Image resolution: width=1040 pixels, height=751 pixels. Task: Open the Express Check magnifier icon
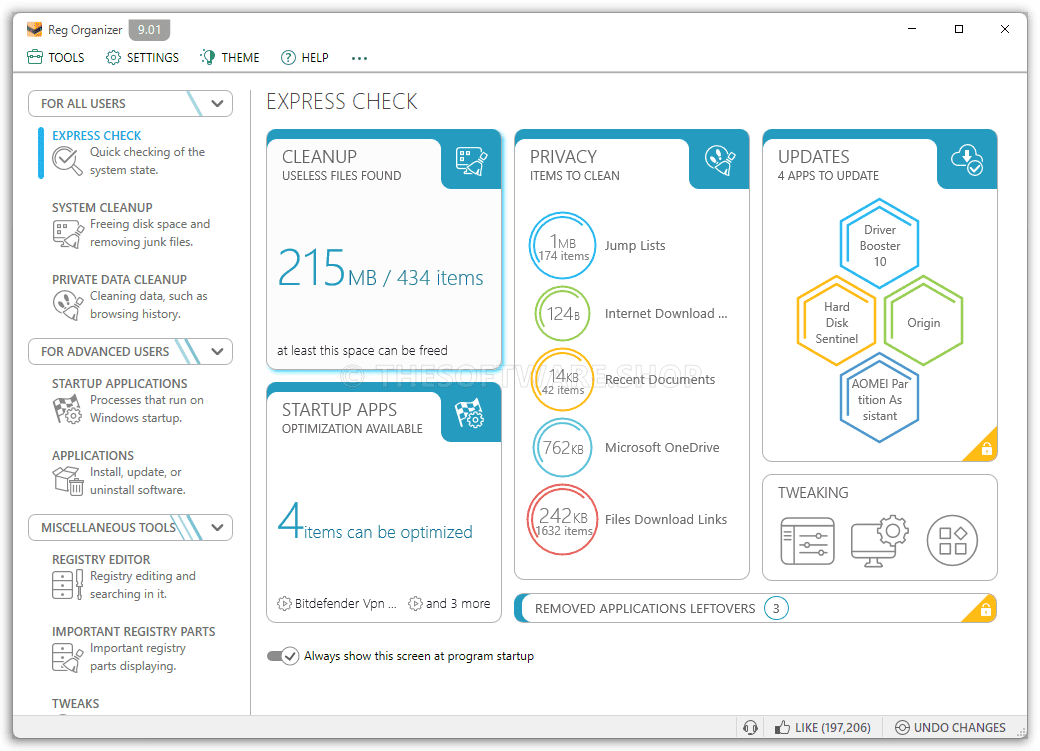(x=68, y=161)
